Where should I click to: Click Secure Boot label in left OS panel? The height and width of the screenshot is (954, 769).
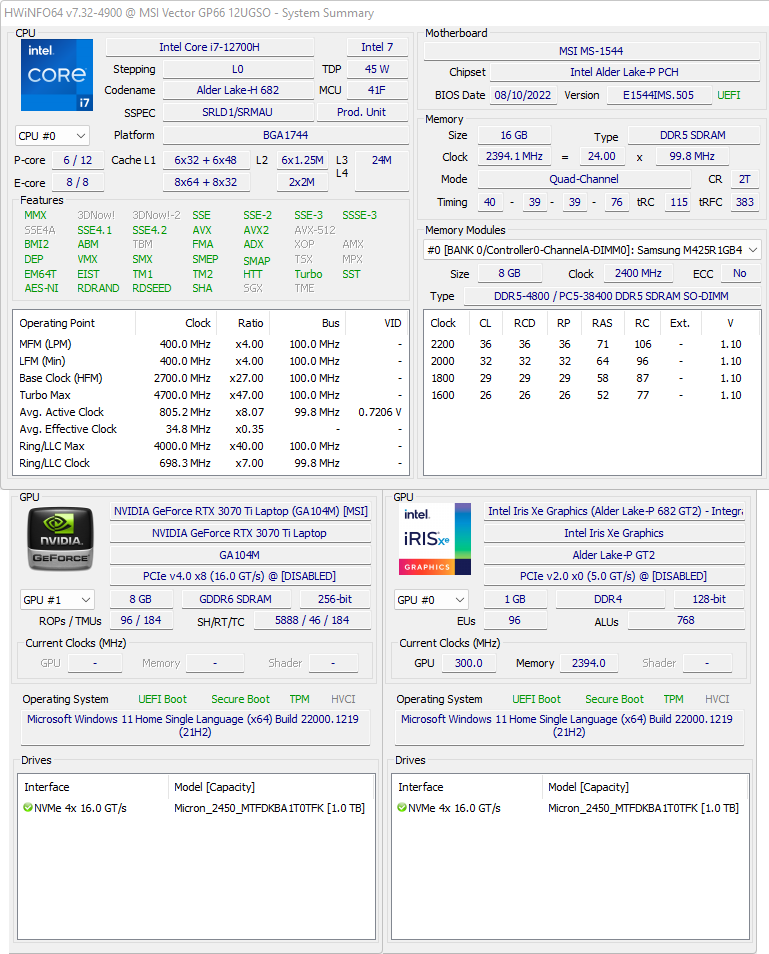pos(240,699)
